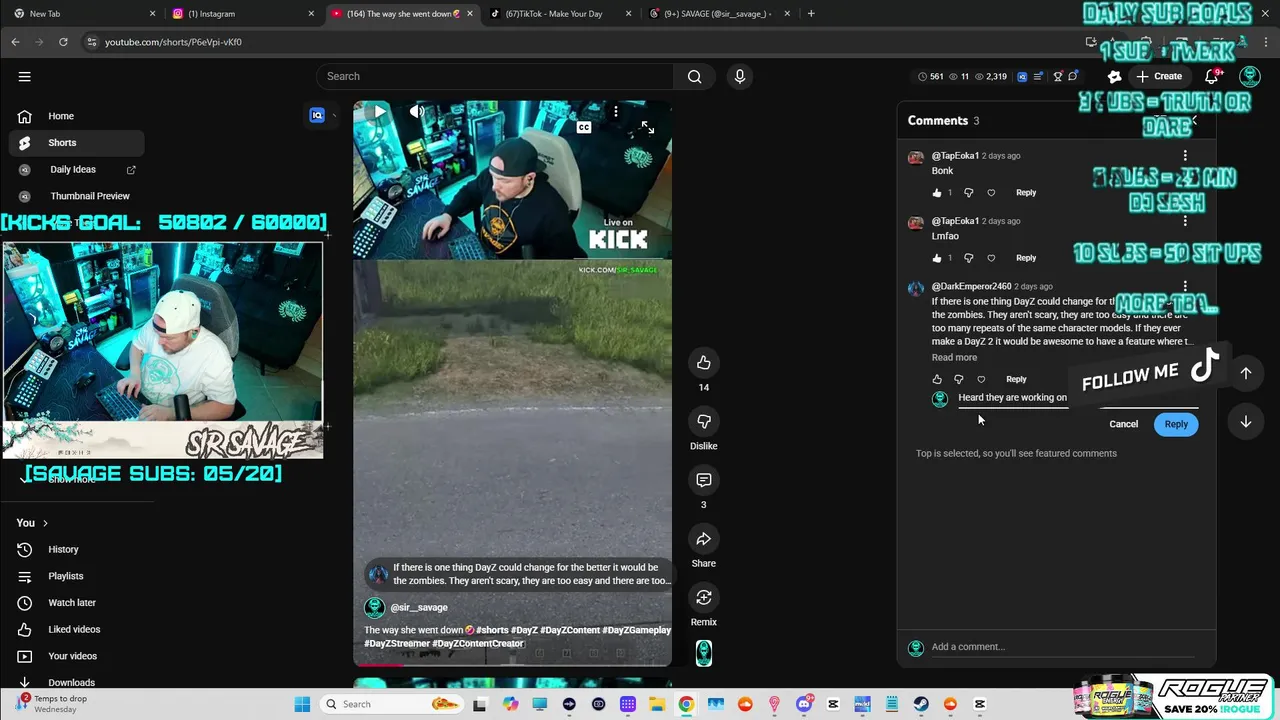
Task: Like the @DarkEmperor2460 comment
Action: (x=937, y=379)
